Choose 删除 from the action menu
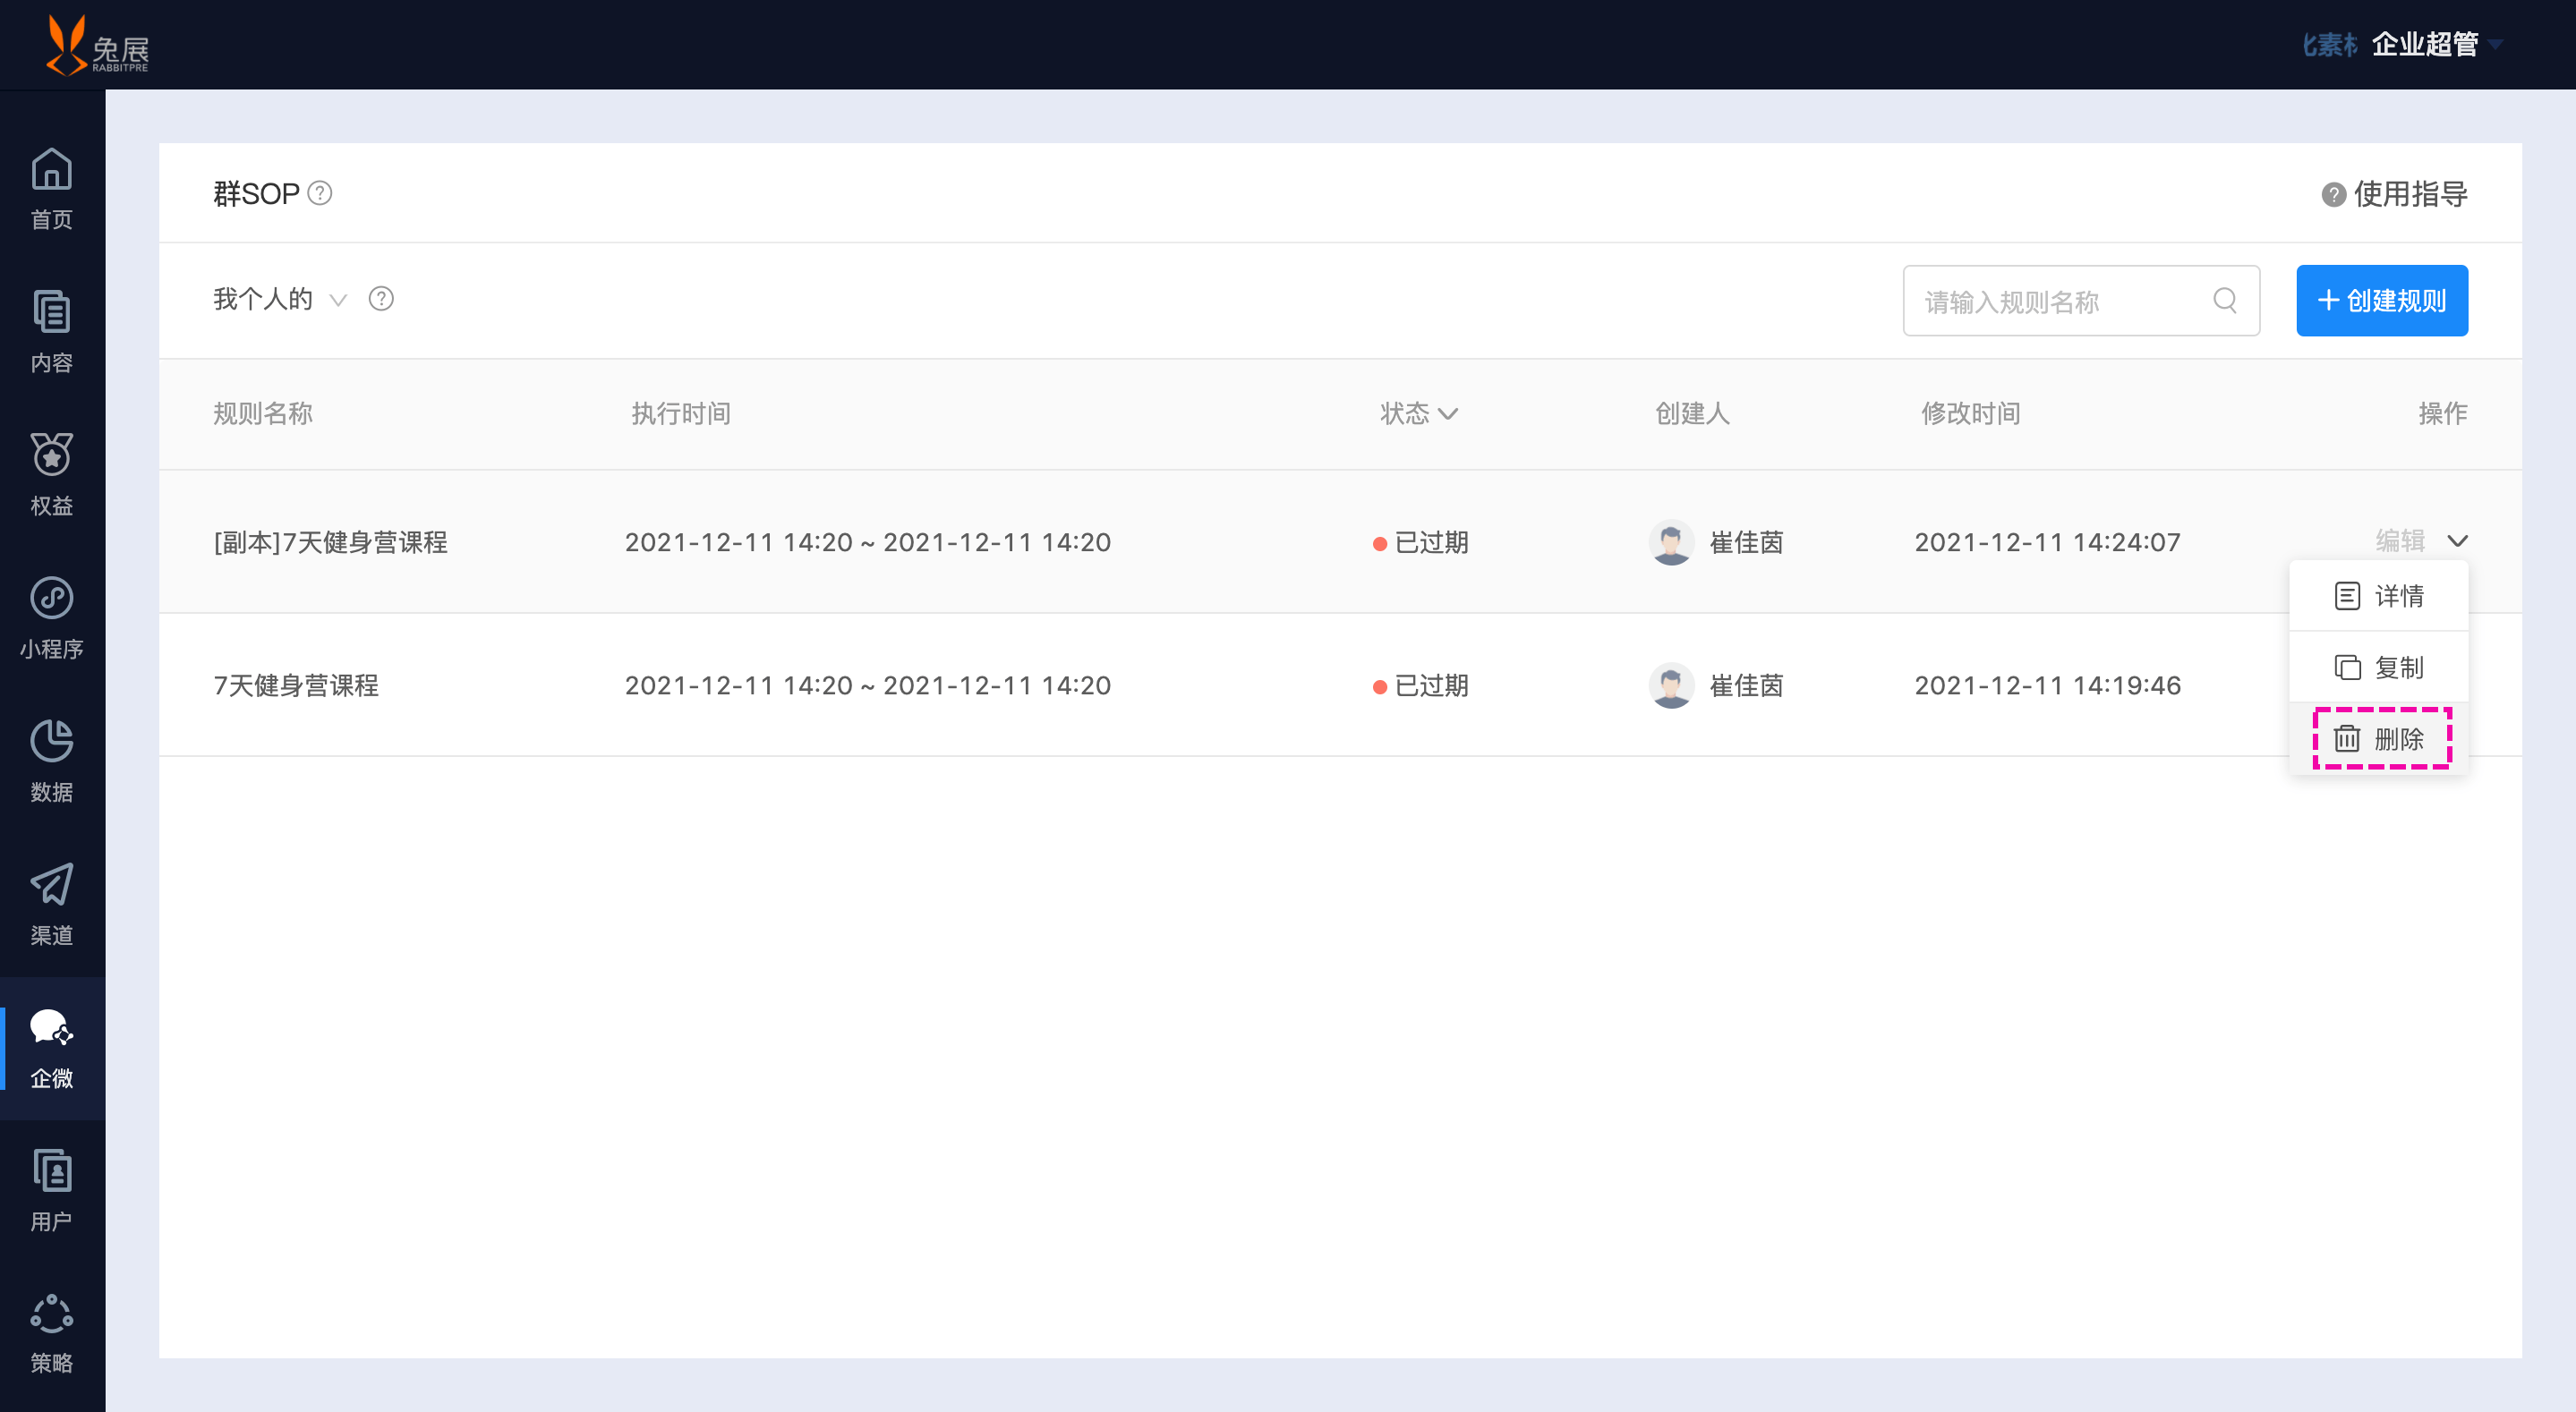 [2378, 739]
